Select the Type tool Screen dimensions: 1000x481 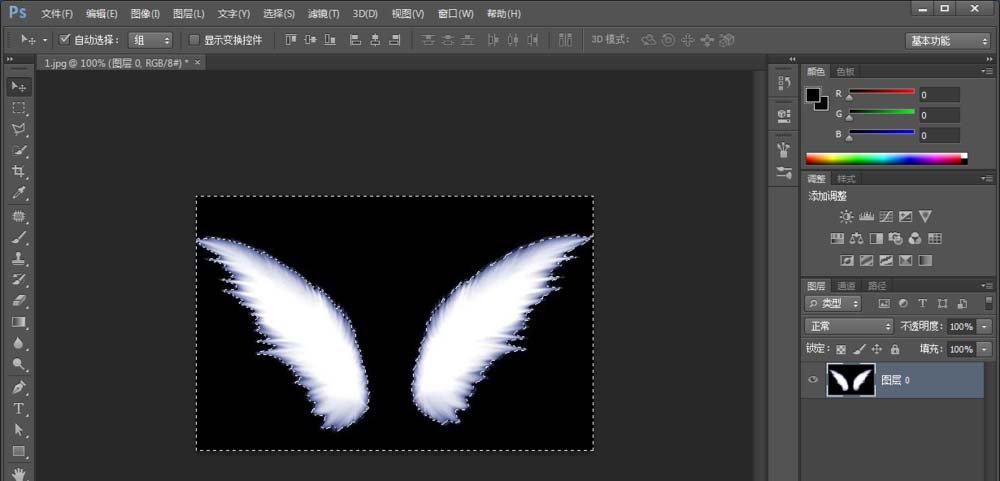point(18,409)
